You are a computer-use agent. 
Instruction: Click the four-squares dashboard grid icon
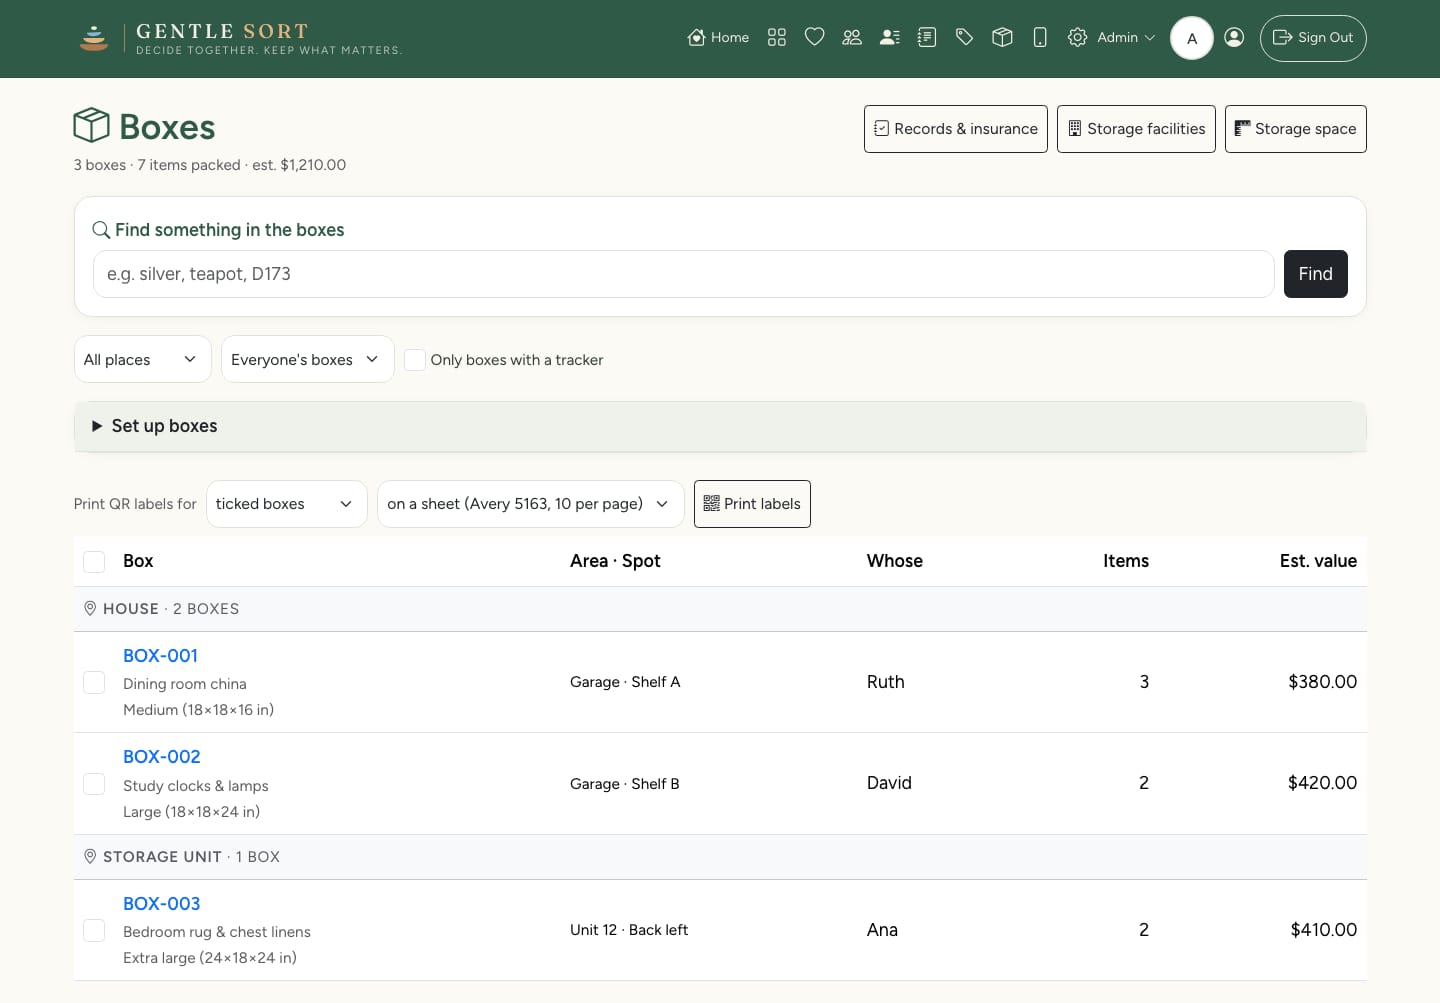[777, 37]
